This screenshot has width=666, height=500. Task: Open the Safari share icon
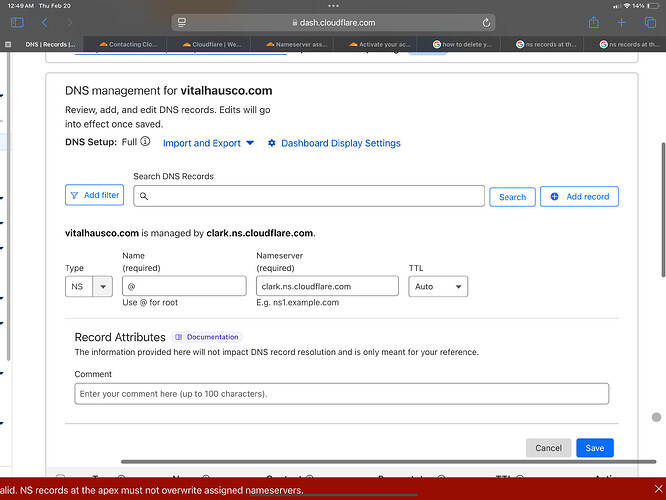point(593,22)
